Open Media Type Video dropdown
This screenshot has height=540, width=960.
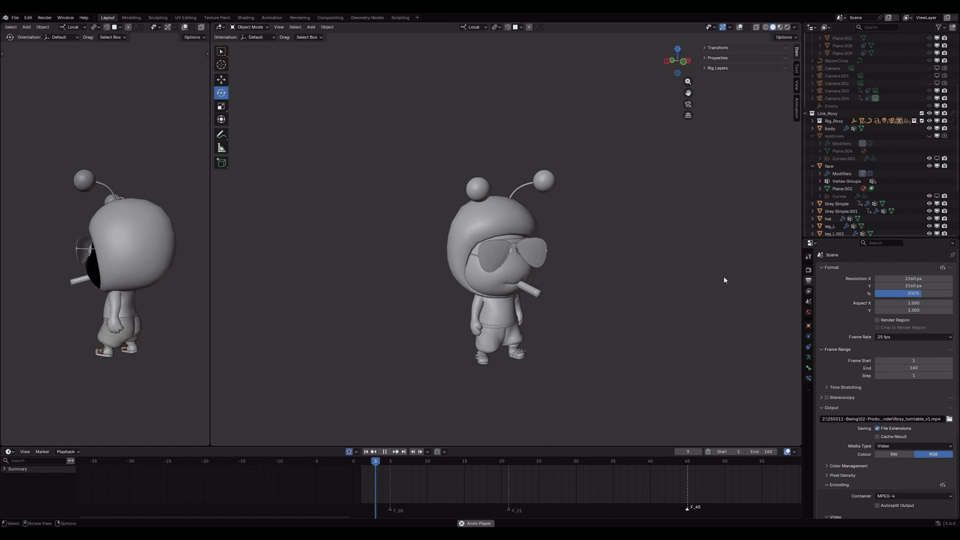pyautogui.click(x=913, y=446)
